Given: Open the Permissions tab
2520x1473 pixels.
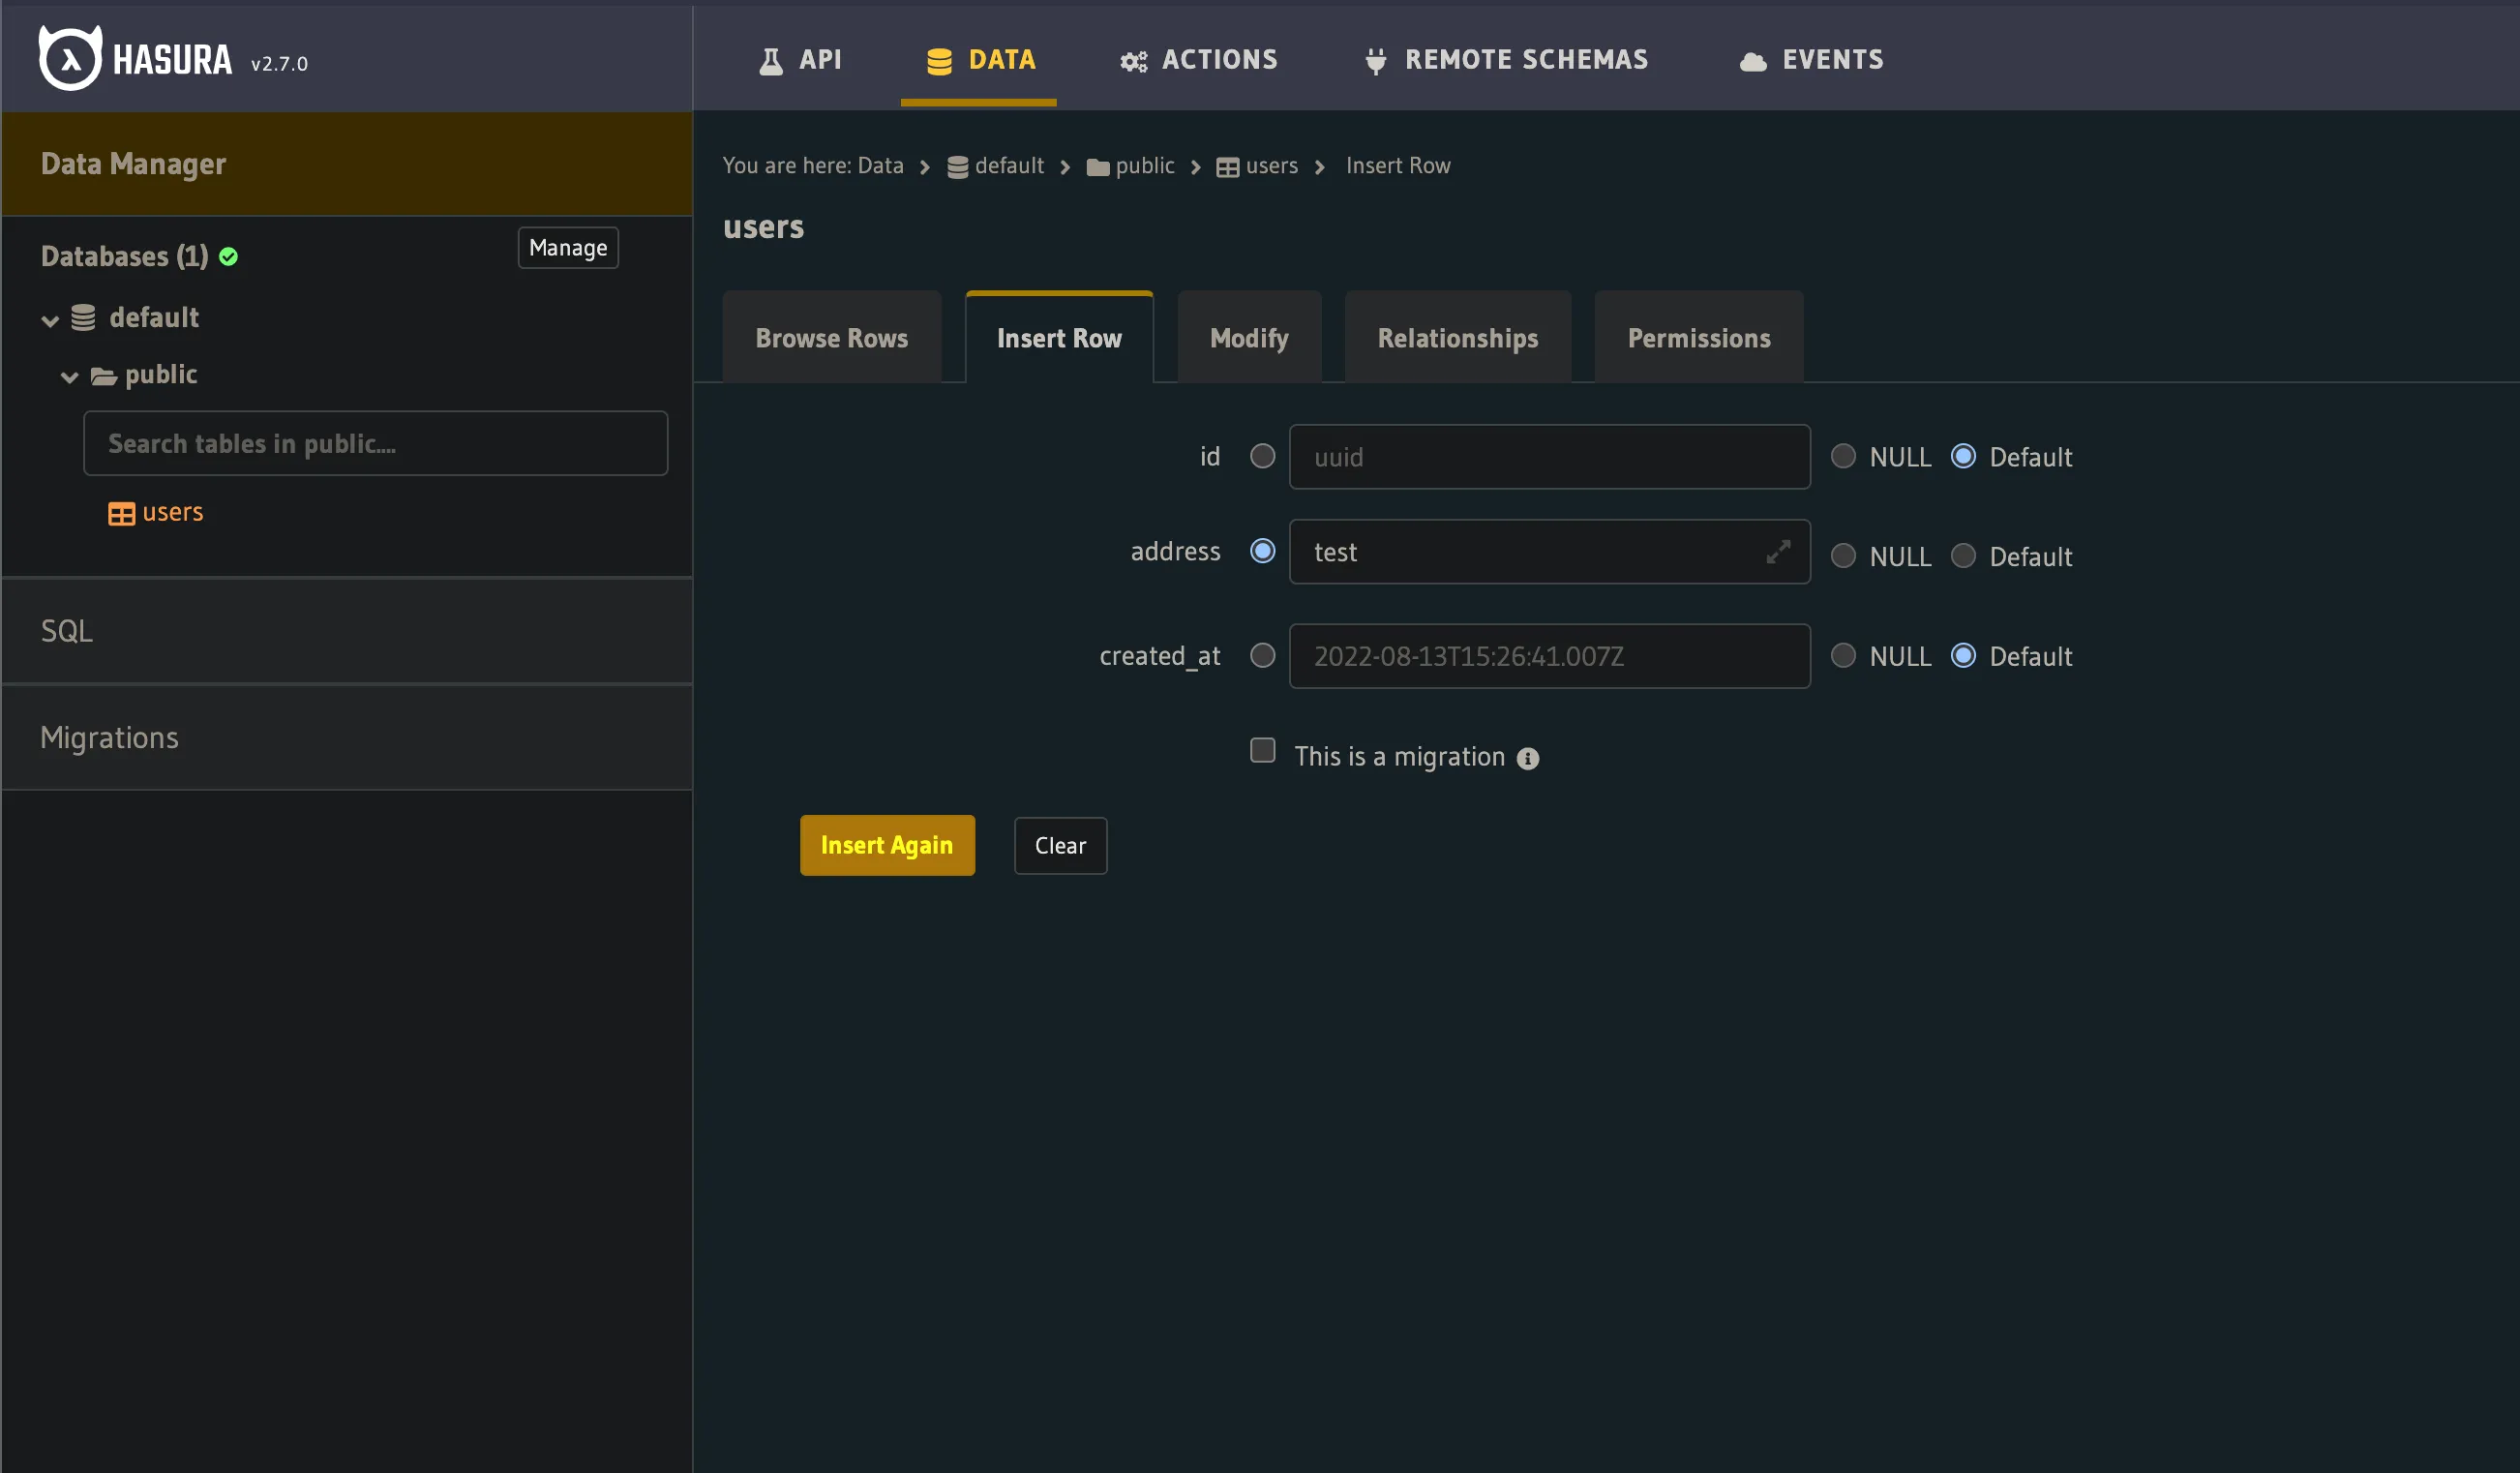Looking at the screenshot, I should pos(1698,338).
